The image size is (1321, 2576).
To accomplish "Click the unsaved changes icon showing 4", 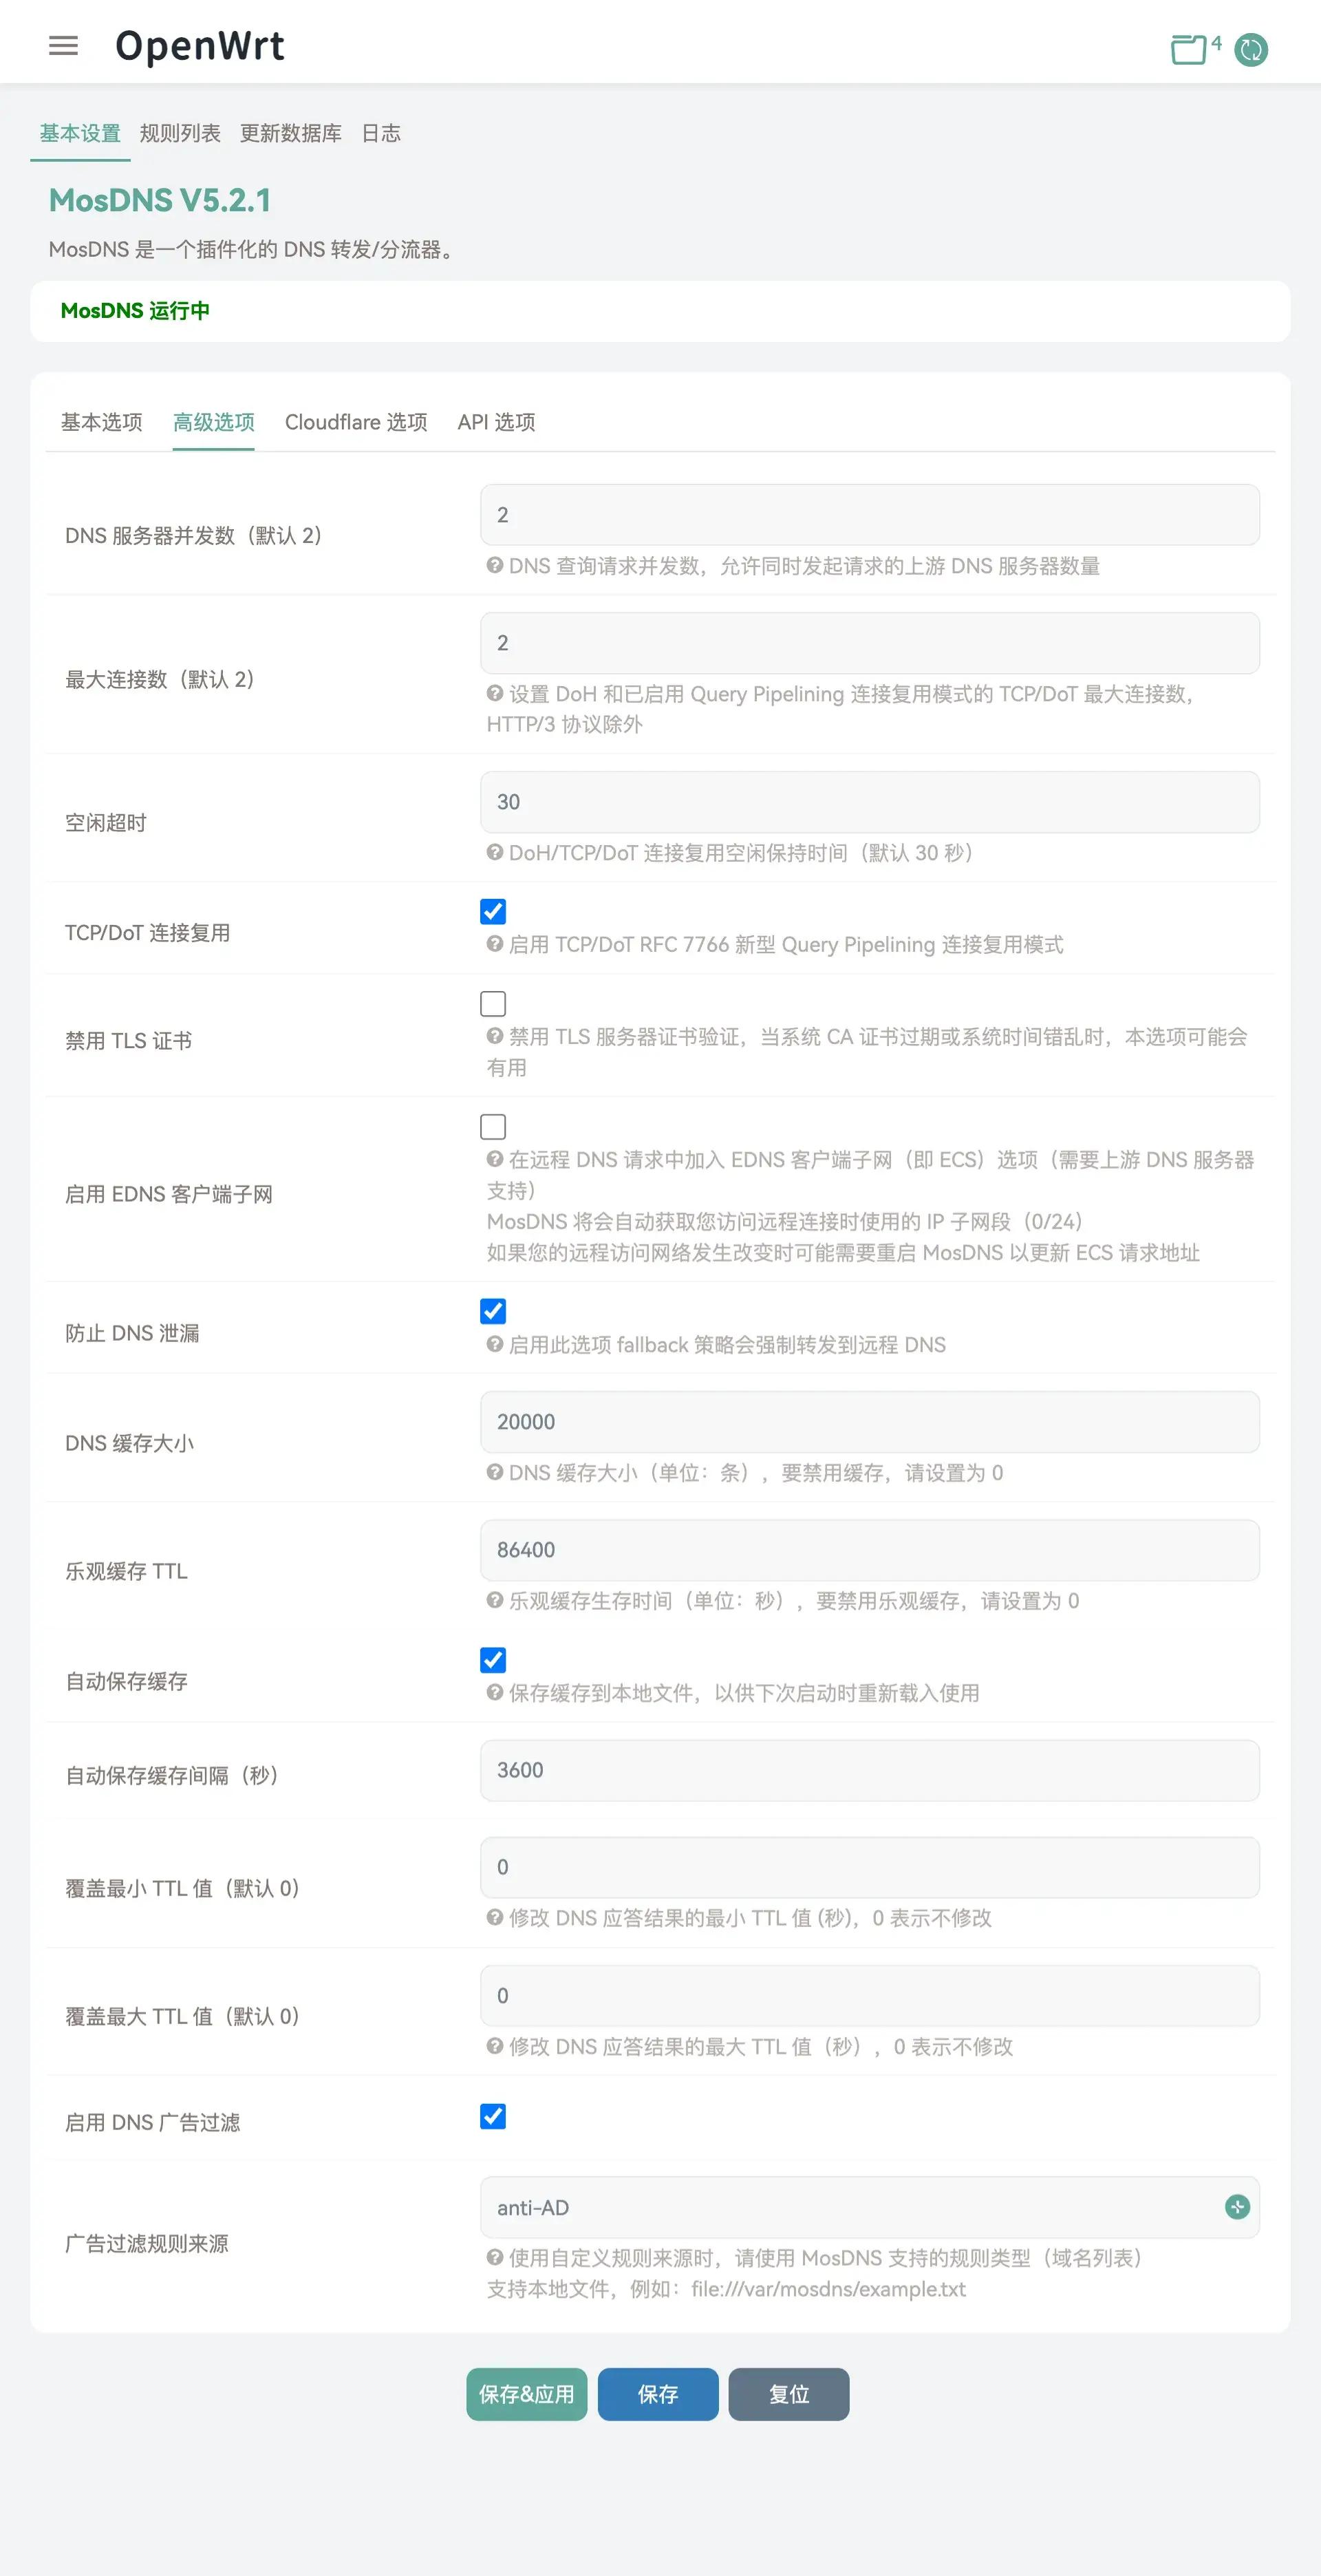I will [x=1196, y=48].
